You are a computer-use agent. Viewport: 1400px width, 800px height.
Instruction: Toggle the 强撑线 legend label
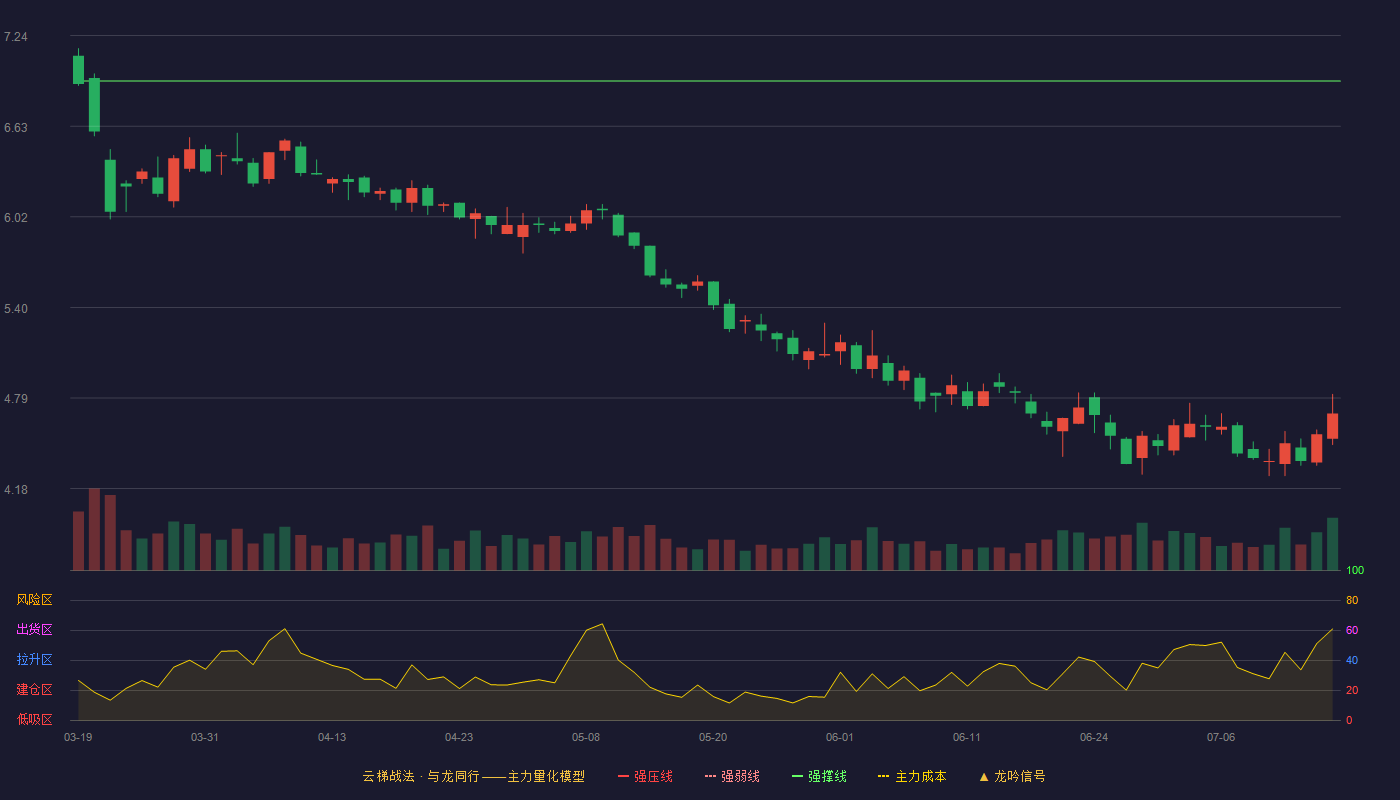827,776
